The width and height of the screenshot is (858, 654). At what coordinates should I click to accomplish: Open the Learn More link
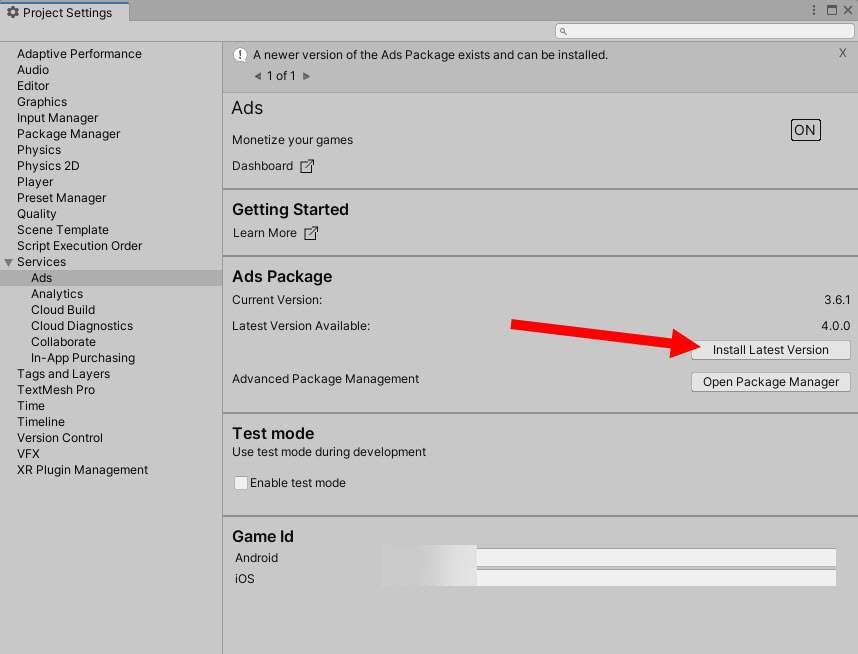click(265, 233)
